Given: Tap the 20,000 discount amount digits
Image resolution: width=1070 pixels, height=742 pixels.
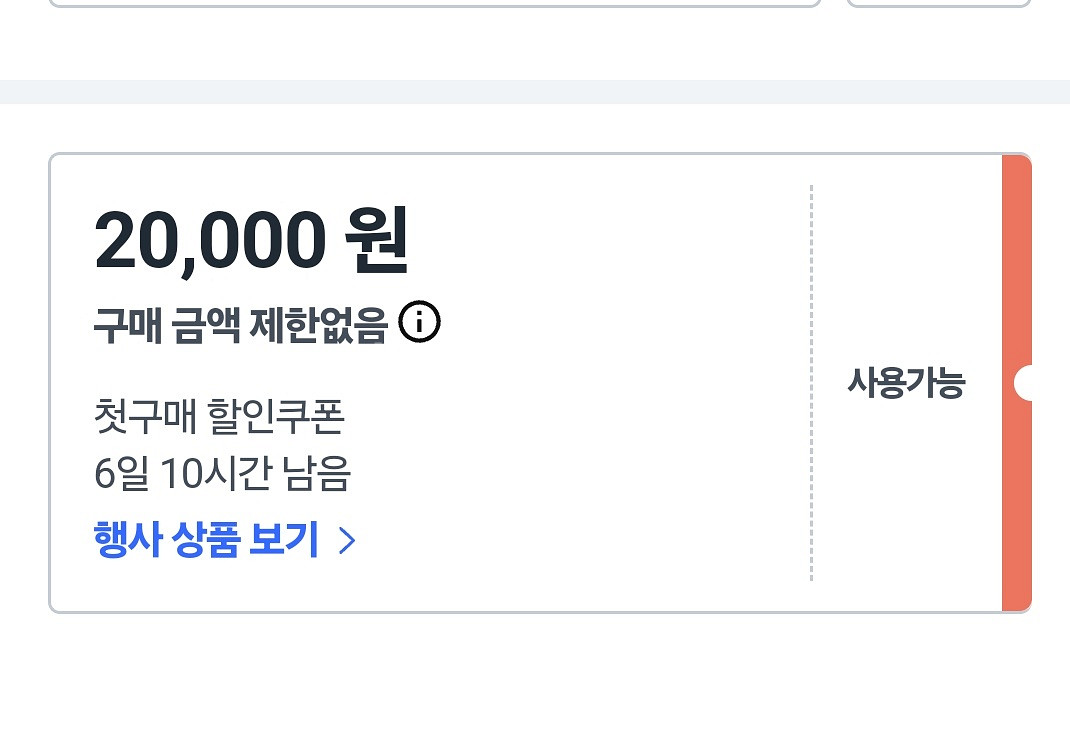Looking at the screenshot, I should coord(209,241).
